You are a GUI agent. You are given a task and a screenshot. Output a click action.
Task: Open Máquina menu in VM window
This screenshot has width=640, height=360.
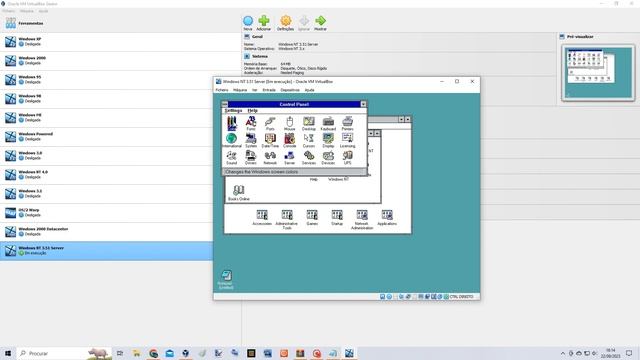click(240, 90)
